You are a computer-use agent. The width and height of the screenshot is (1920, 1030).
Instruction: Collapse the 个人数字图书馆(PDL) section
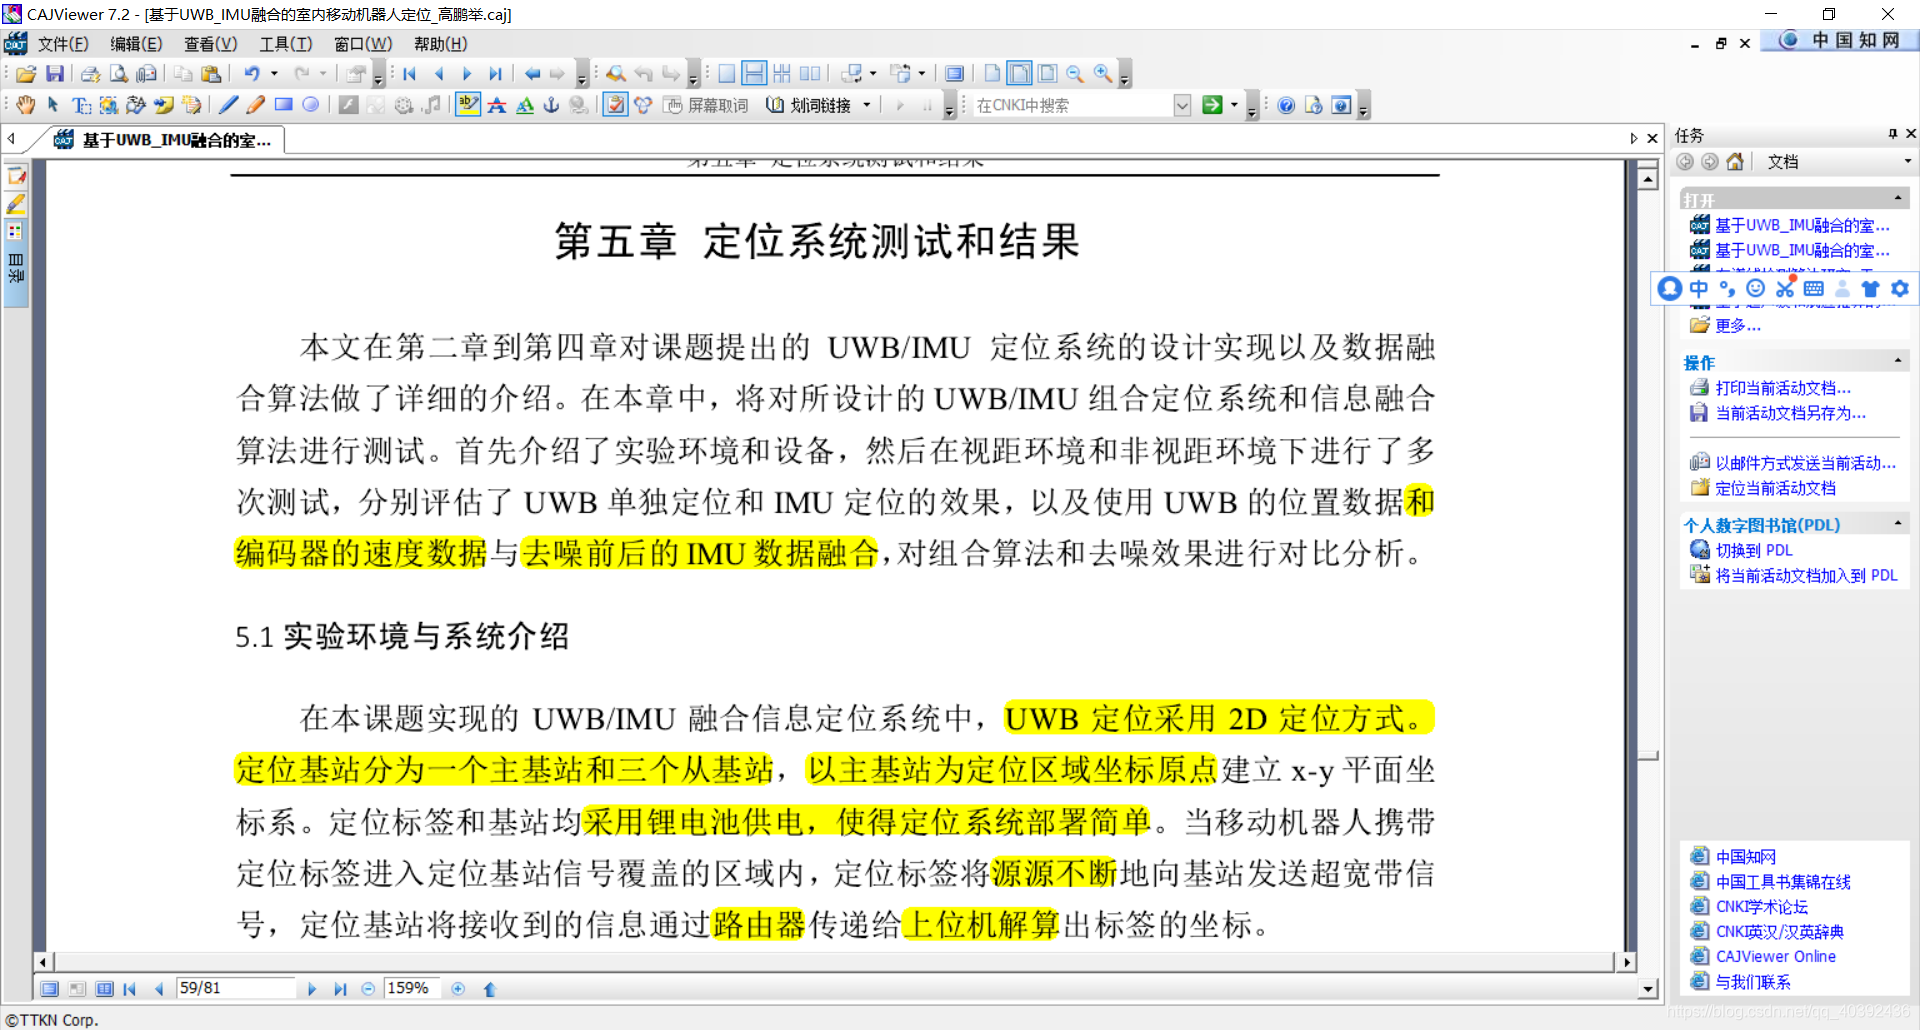coord(1898,523)
